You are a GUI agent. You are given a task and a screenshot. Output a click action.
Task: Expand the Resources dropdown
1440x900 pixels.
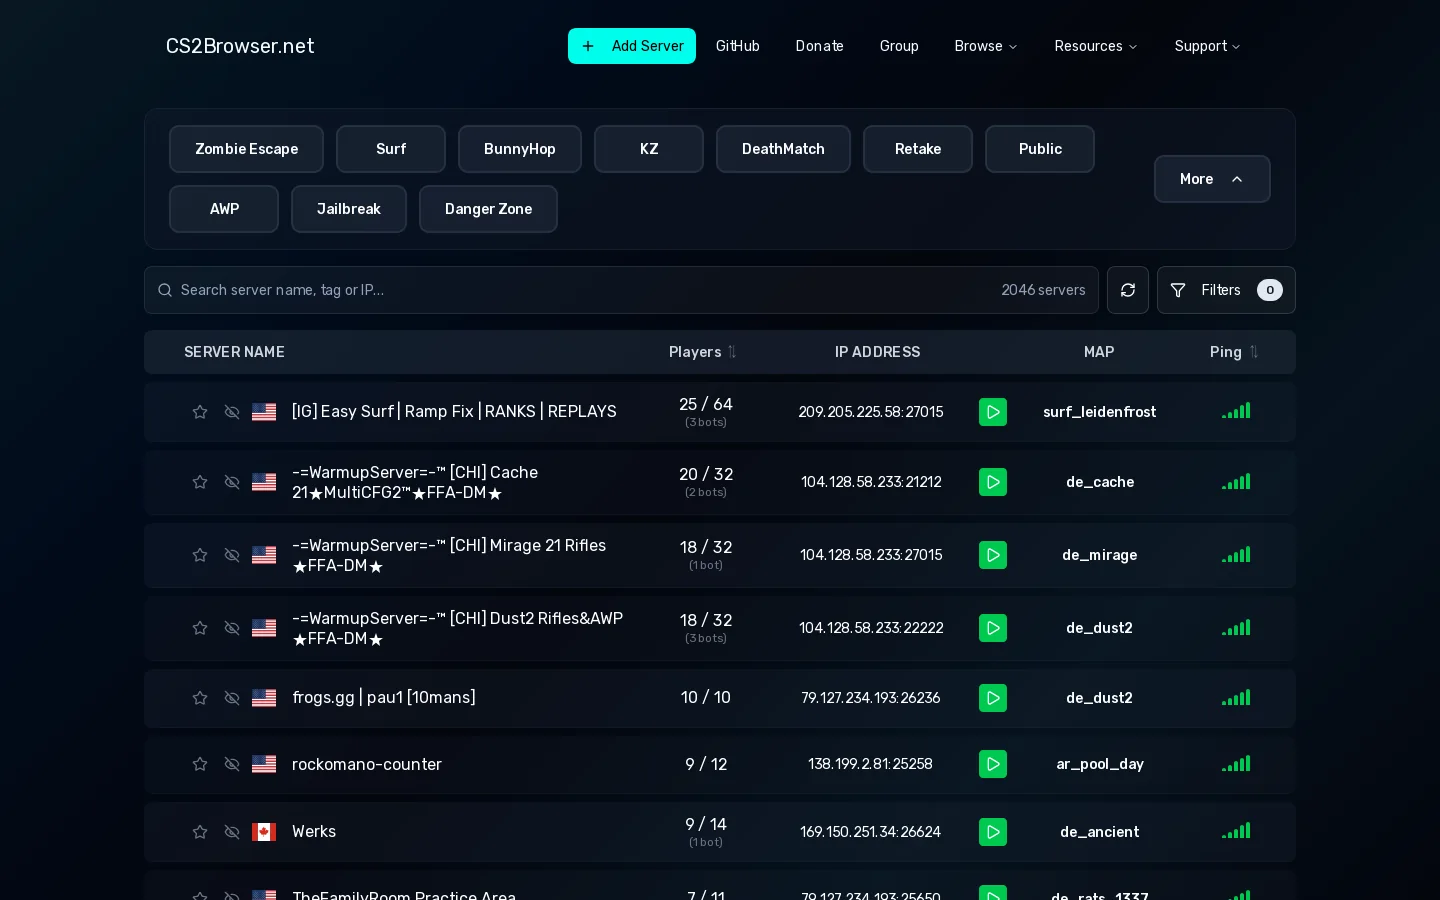1096,46
